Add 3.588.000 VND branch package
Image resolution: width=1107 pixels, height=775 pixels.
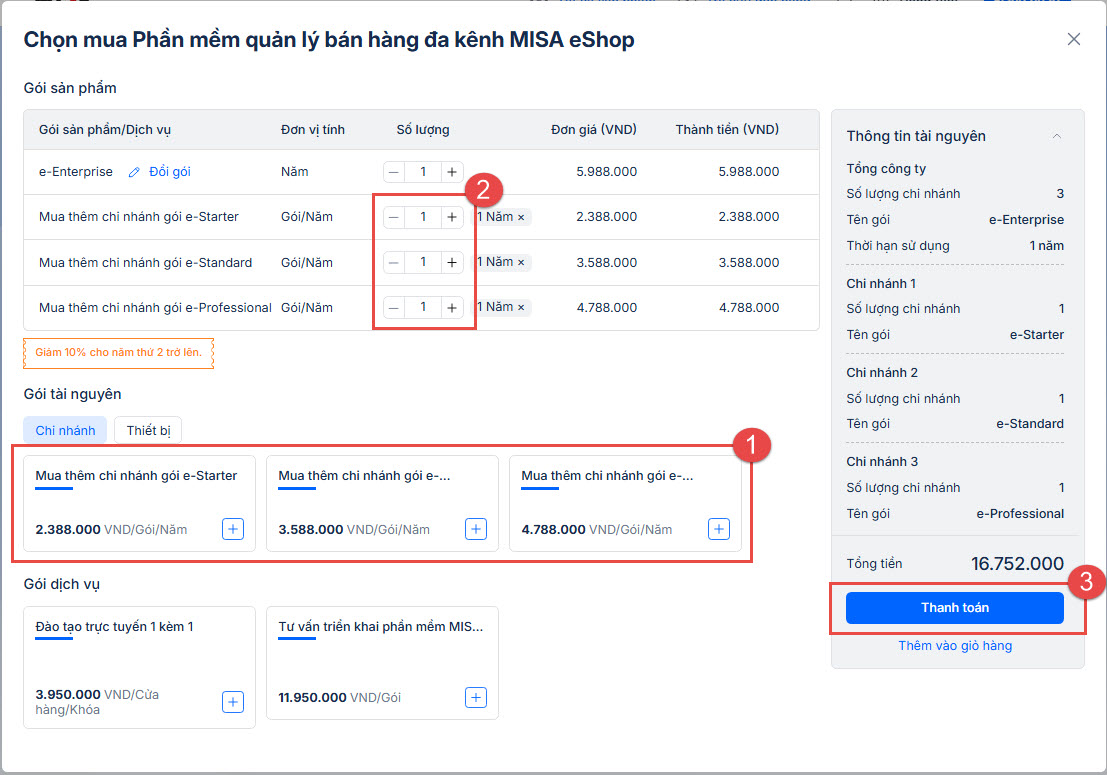[x=476, y=529]
